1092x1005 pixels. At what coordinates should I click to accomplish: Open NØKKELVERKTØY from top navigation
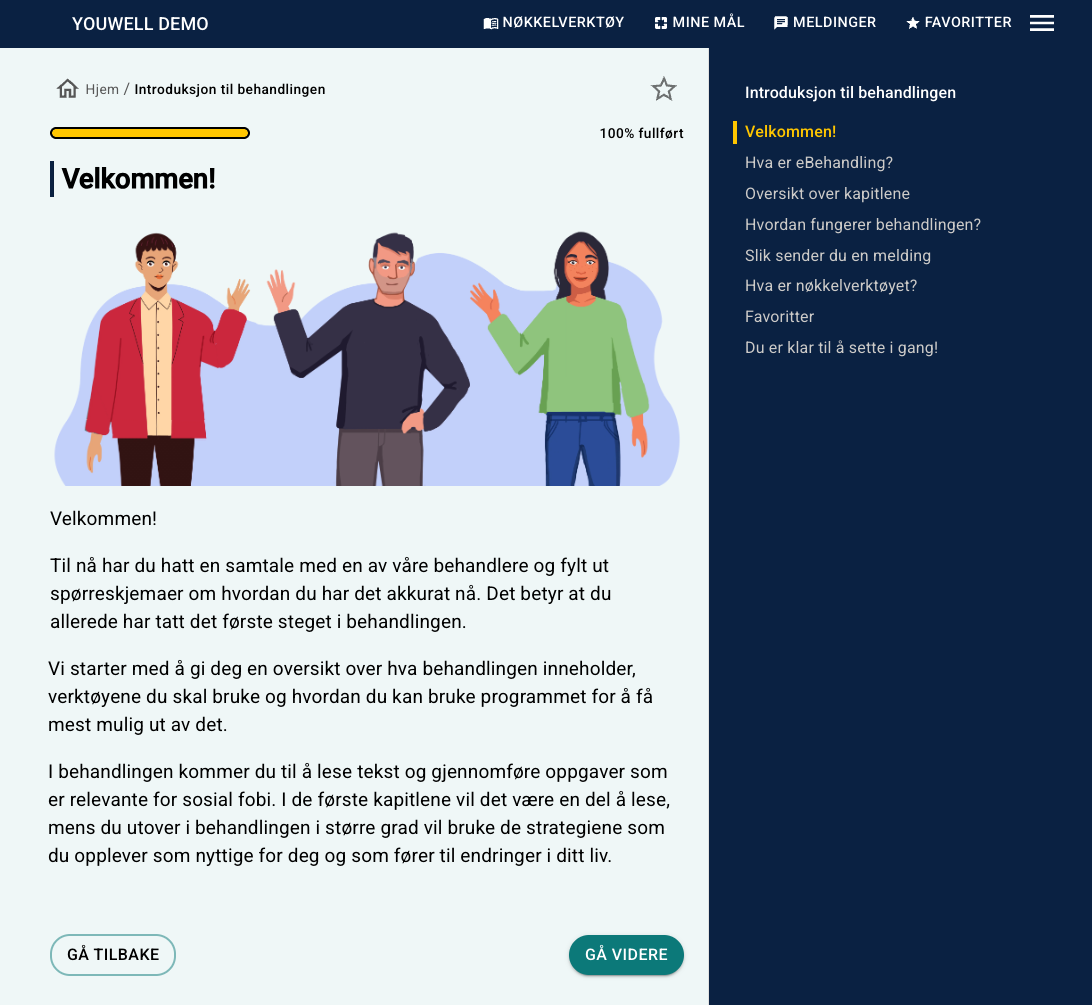click(554, 22)
